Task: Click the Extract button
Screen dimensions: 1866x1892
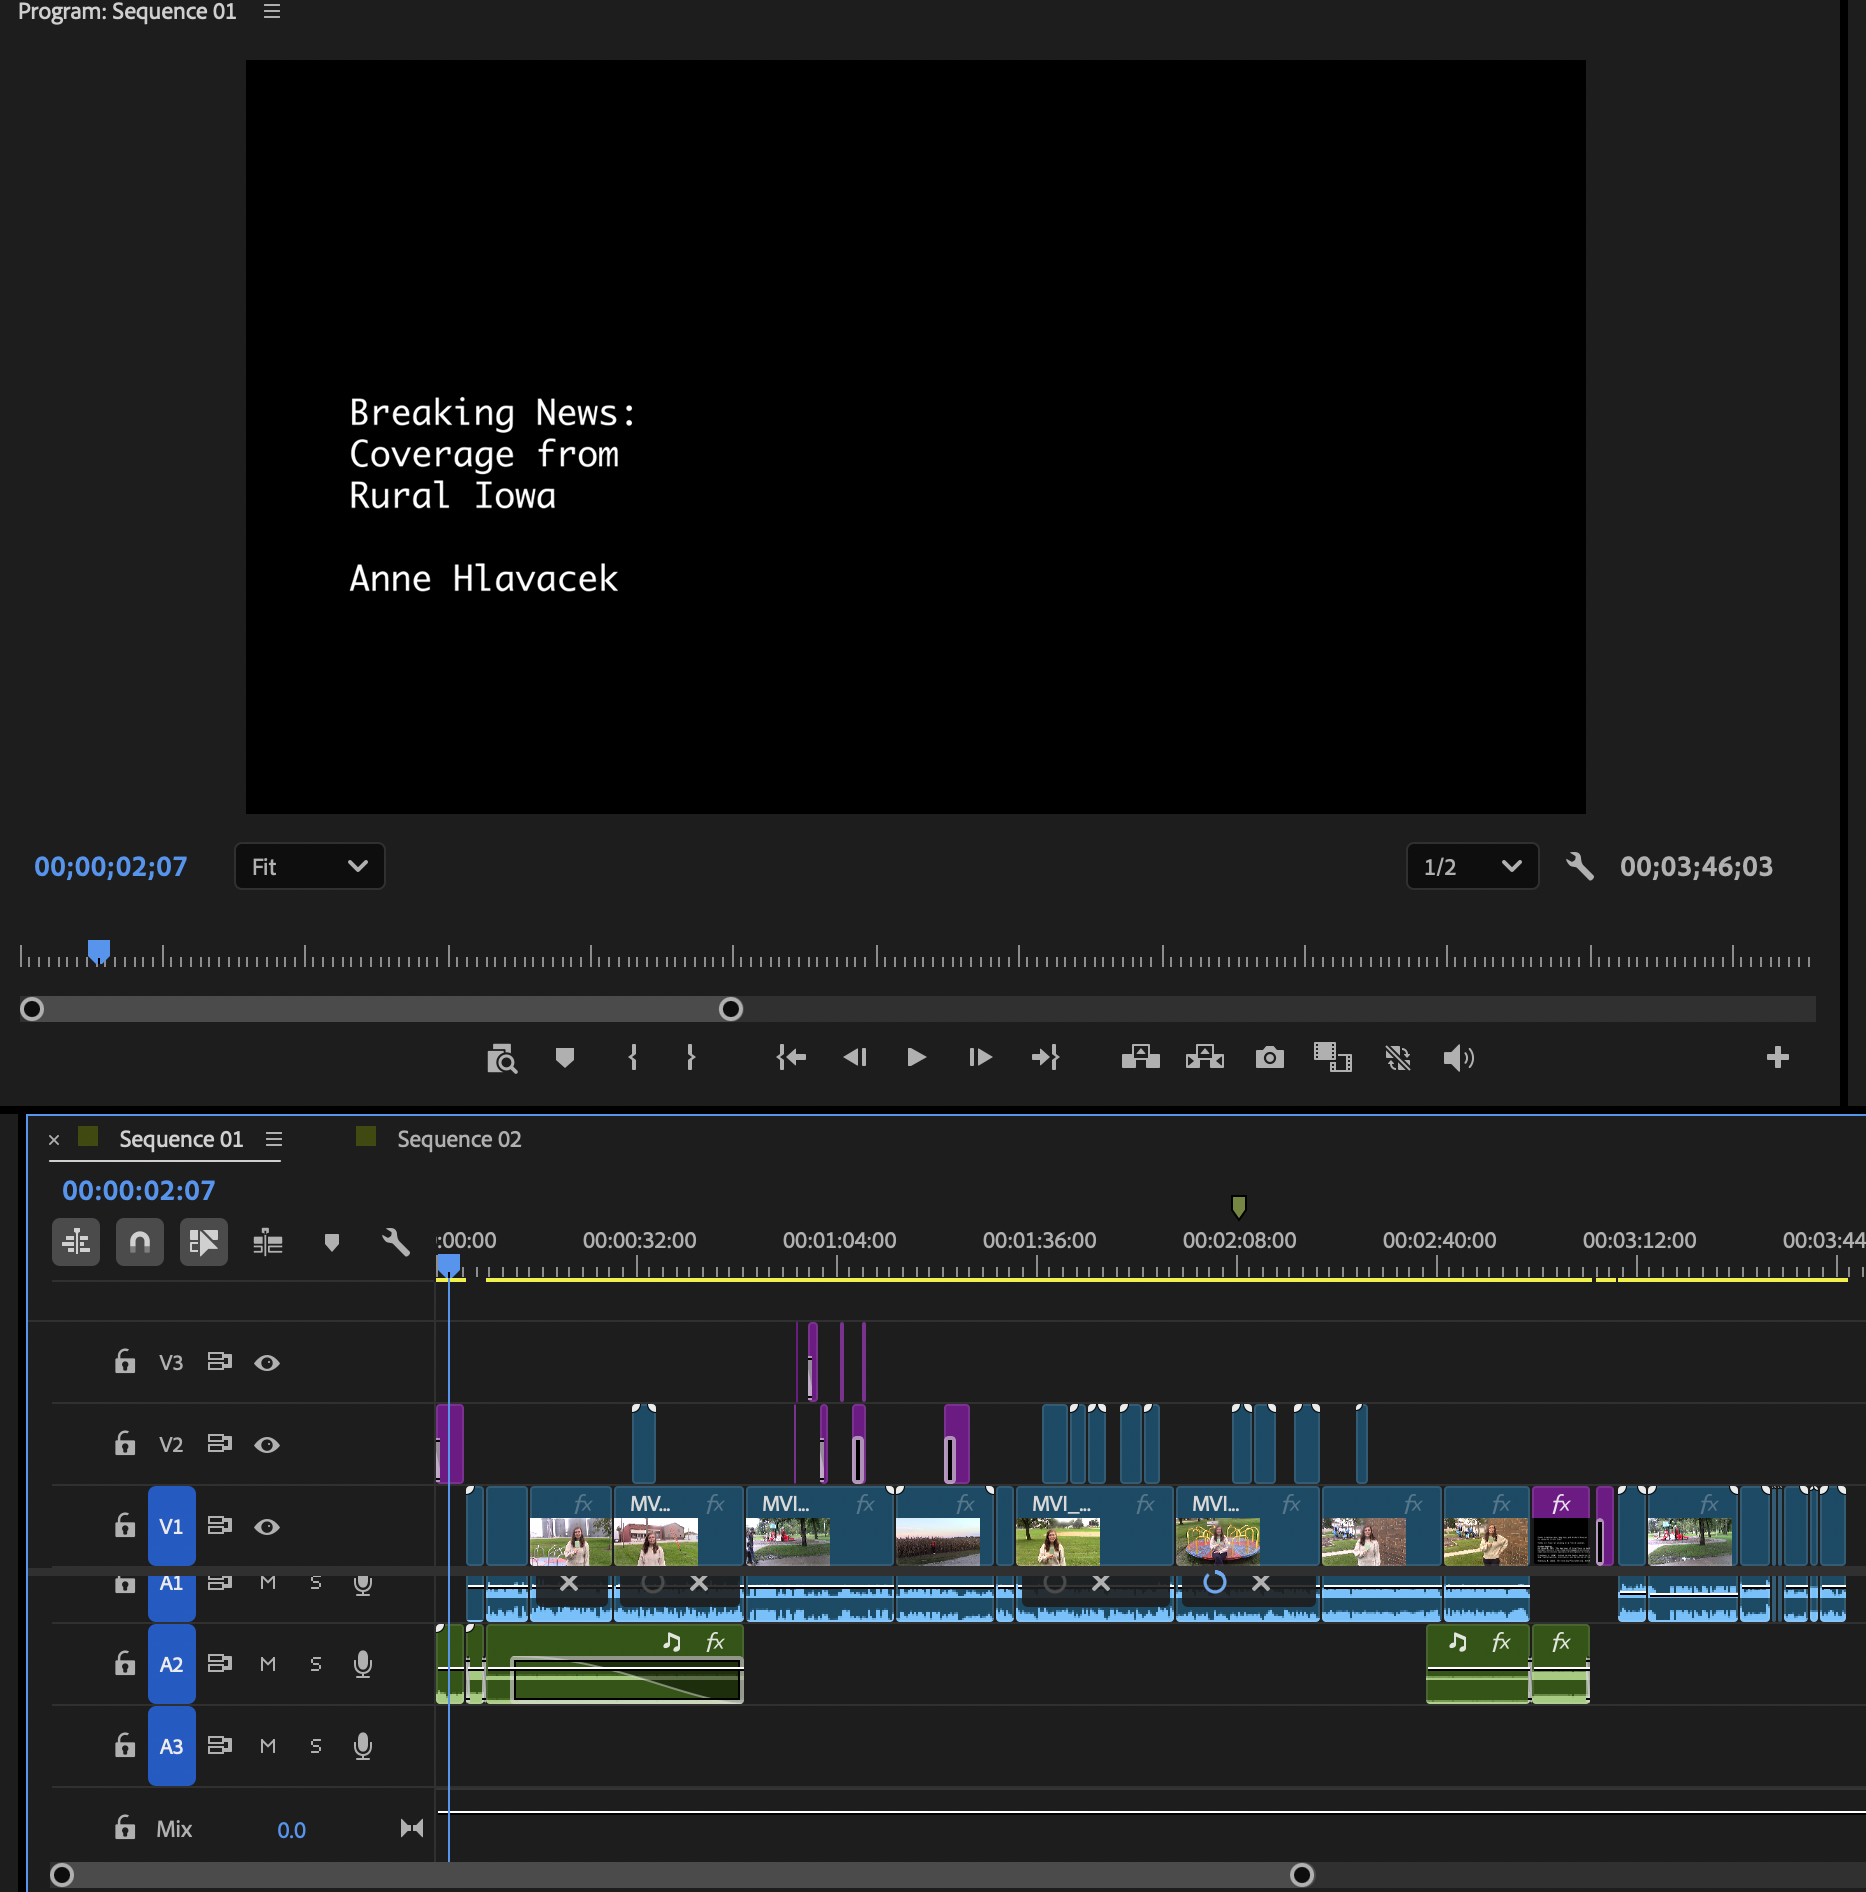Action: (x=1204, y=1057)
